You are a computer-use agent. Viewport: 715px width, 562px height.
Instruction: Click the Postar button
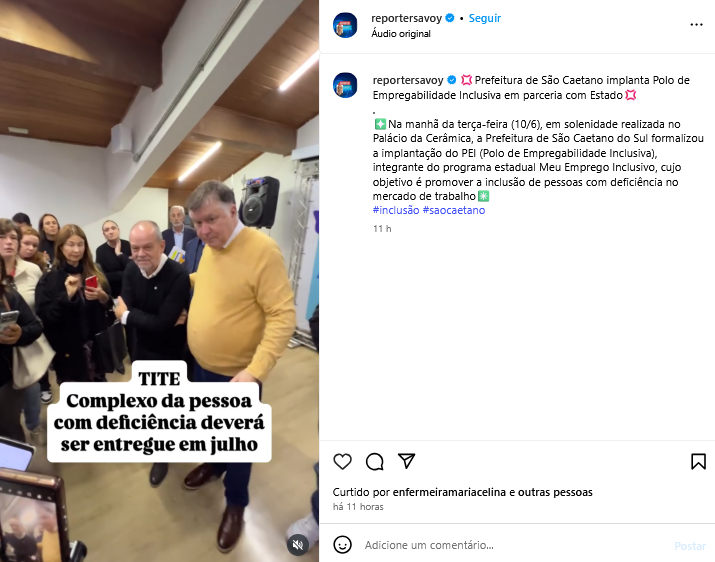[690, 546]
